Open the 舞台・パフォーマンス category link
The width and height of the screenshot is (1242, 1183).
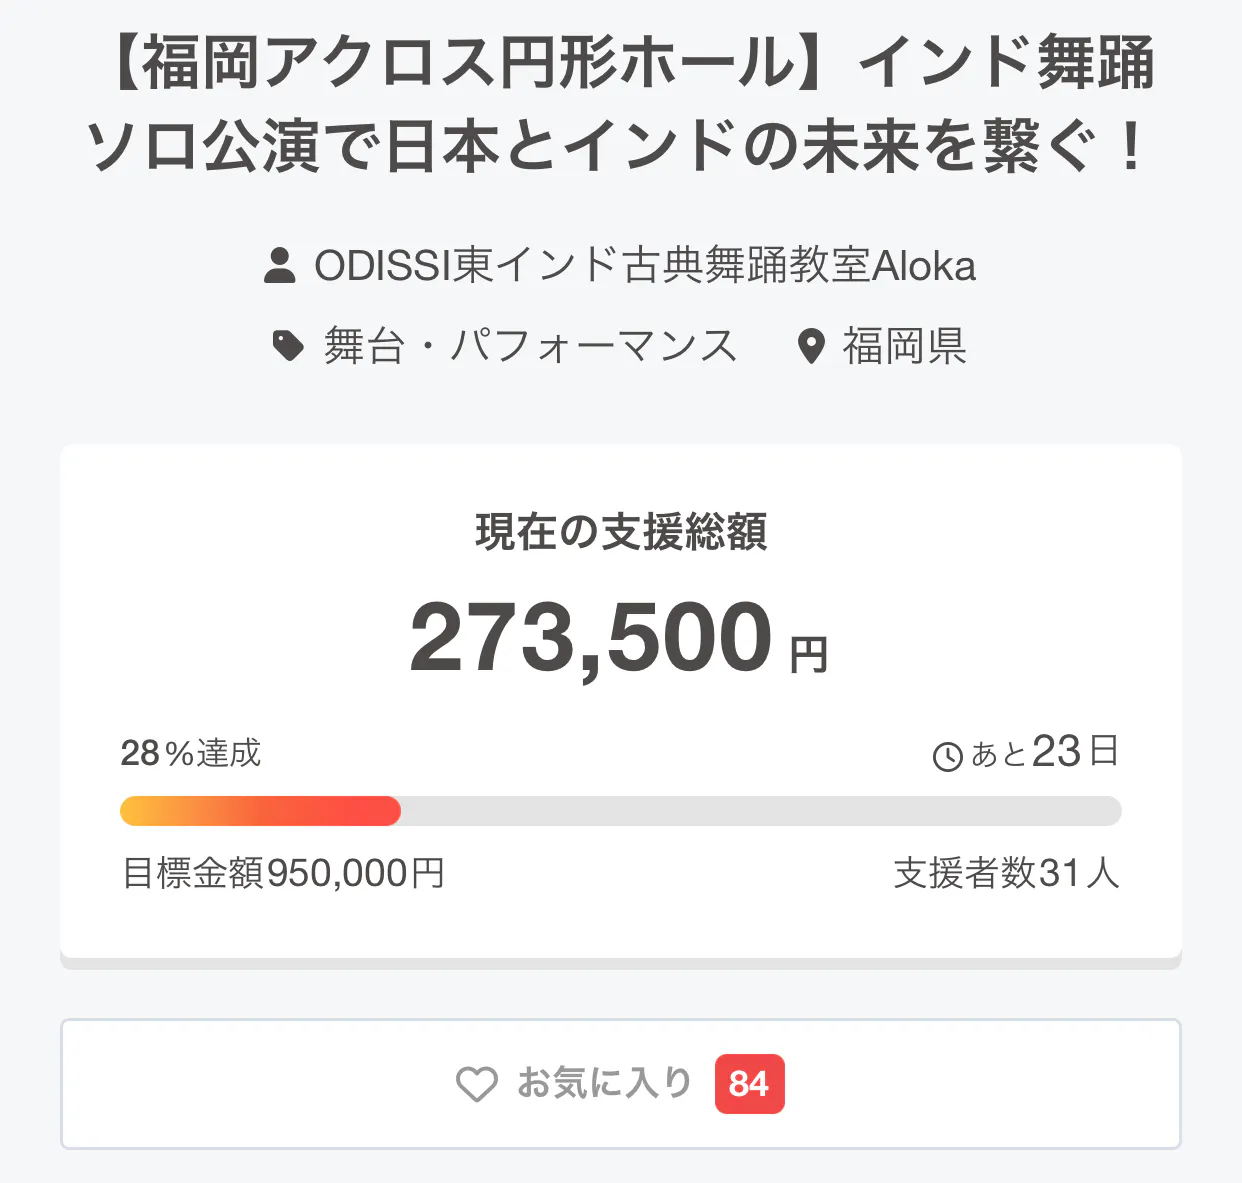coord(530,346)
